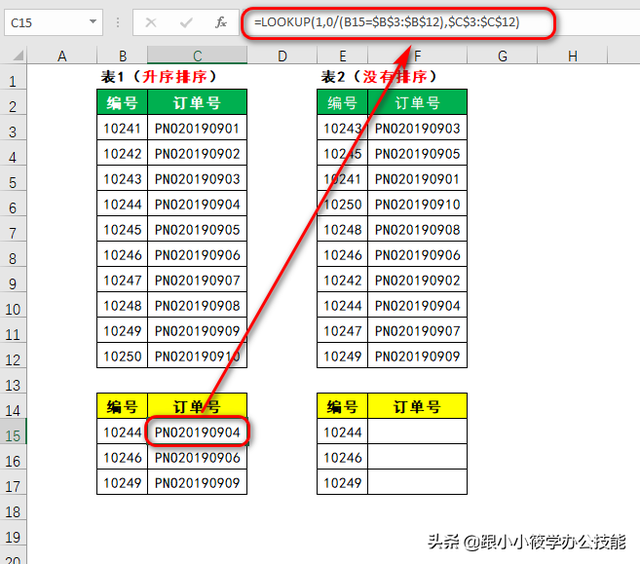Select cell PN020190902 in column F
Viewport: 640px width, 564px height.
coord(417,280)
